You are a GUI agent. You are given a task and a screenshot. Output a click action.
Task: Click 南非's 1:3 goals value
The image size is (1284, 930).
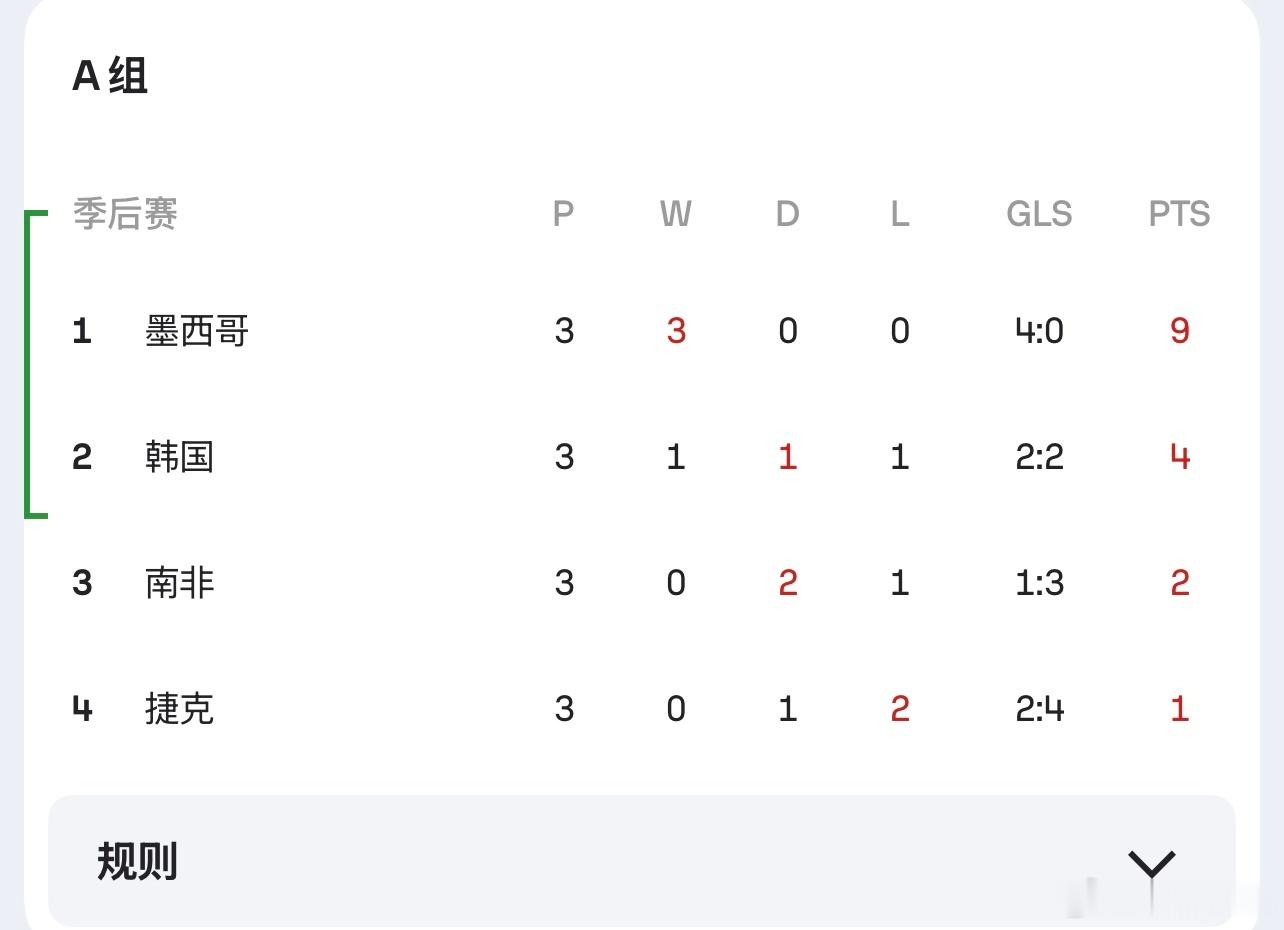[1039, 583]
